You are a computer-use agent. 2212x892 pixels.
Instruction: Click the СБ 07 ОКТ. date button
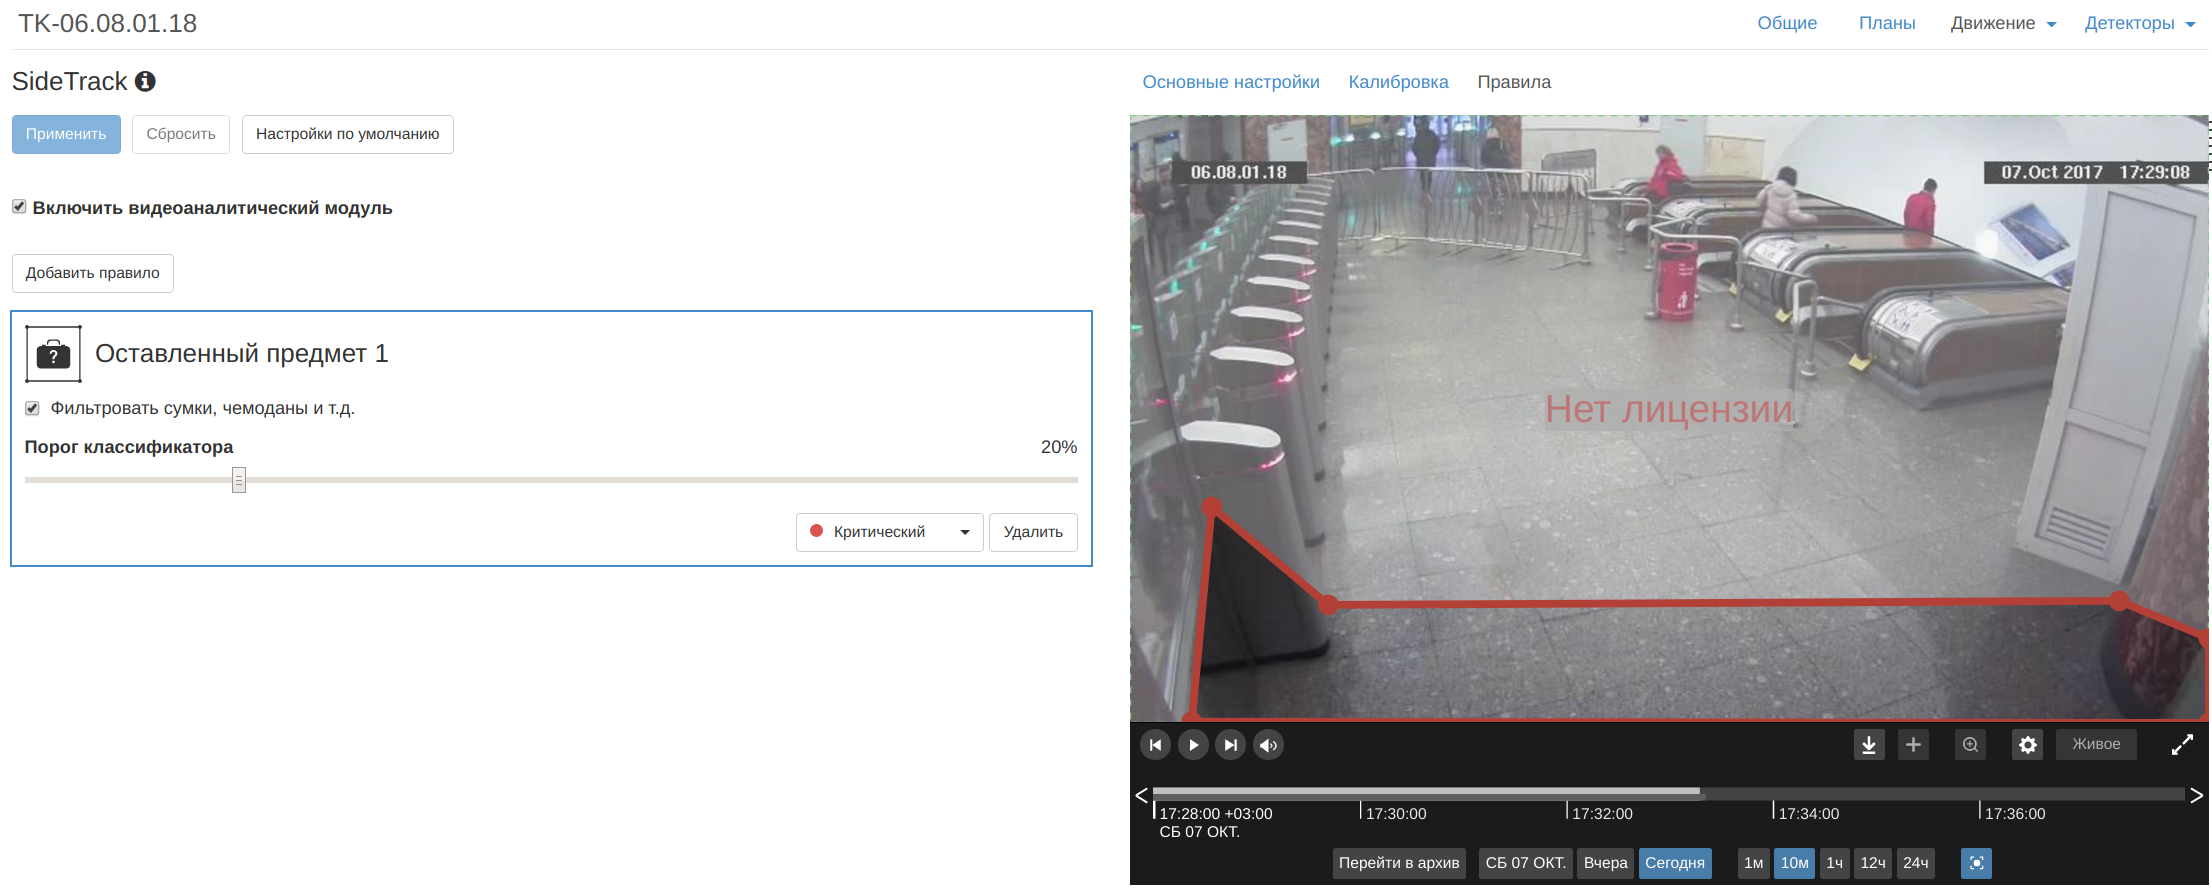1525,863
